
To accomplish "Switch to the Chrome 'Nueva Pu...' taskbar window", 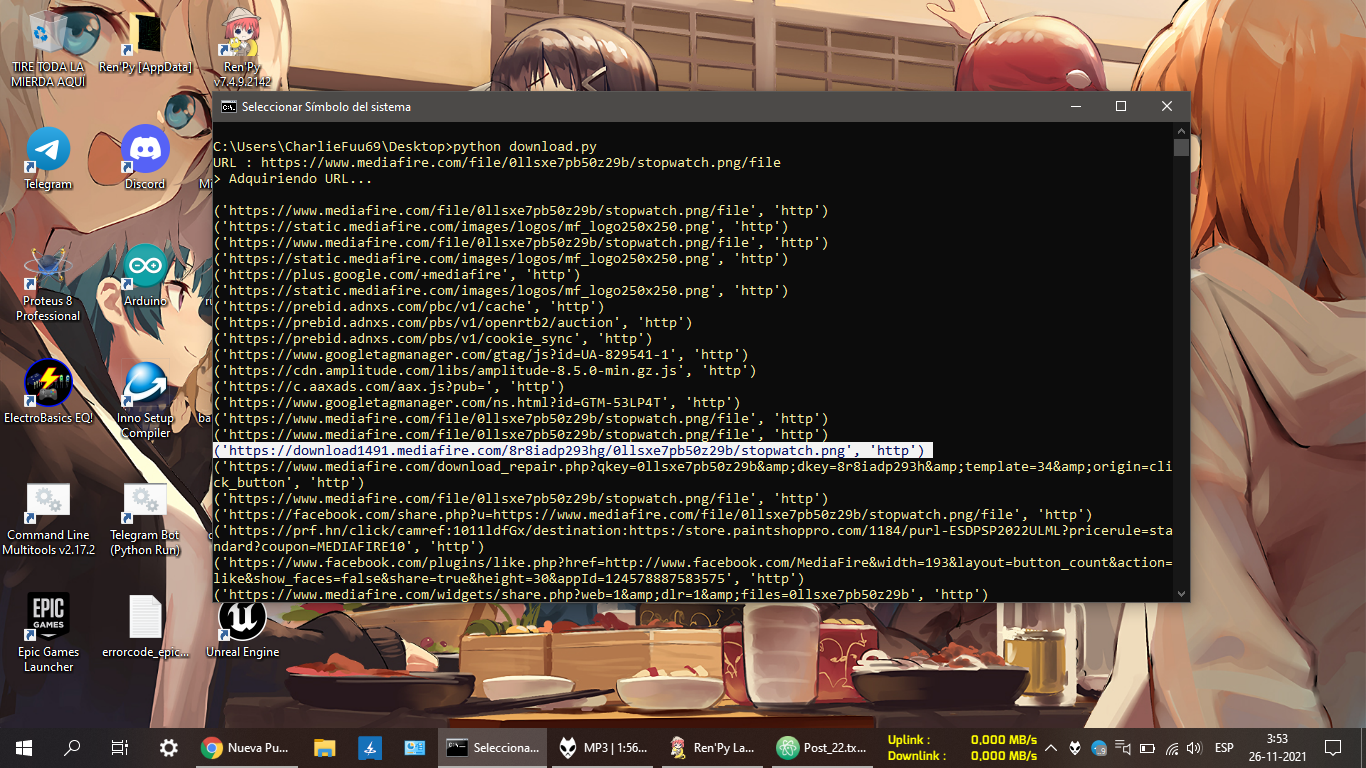I will point(245,748).
